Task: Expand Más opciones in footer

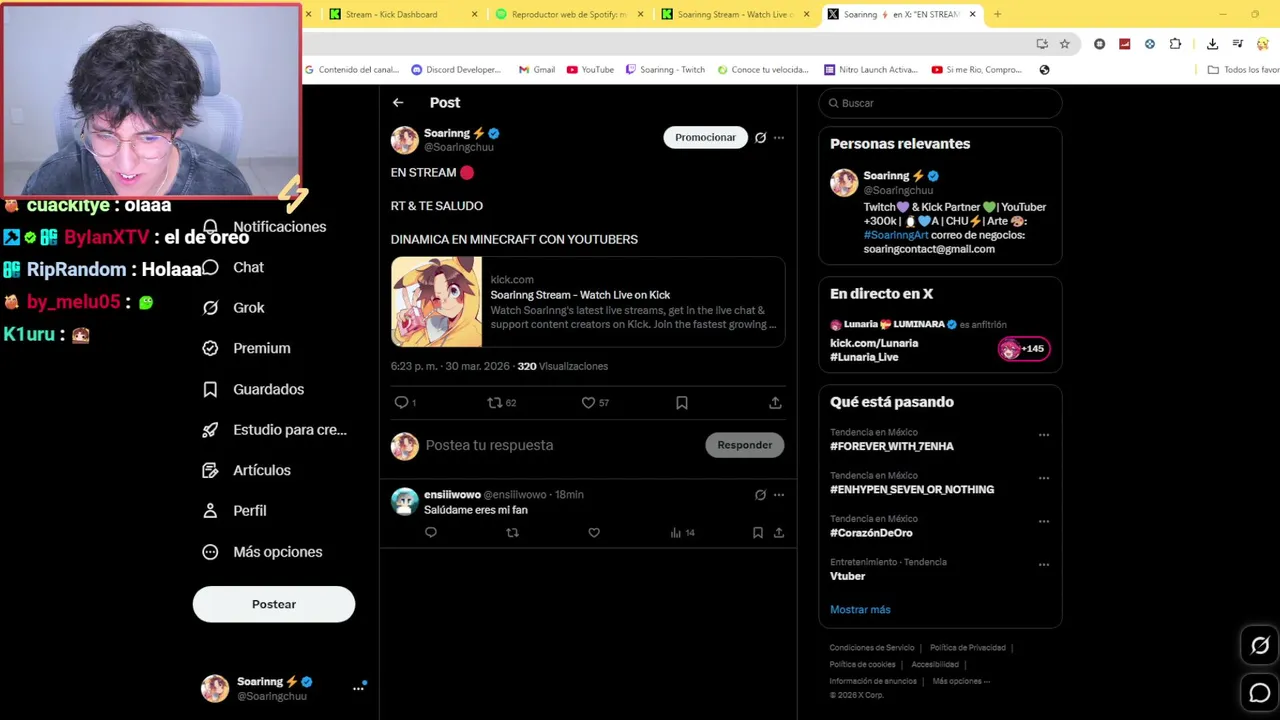Action: pyautogui.click(x=961, y=681)
